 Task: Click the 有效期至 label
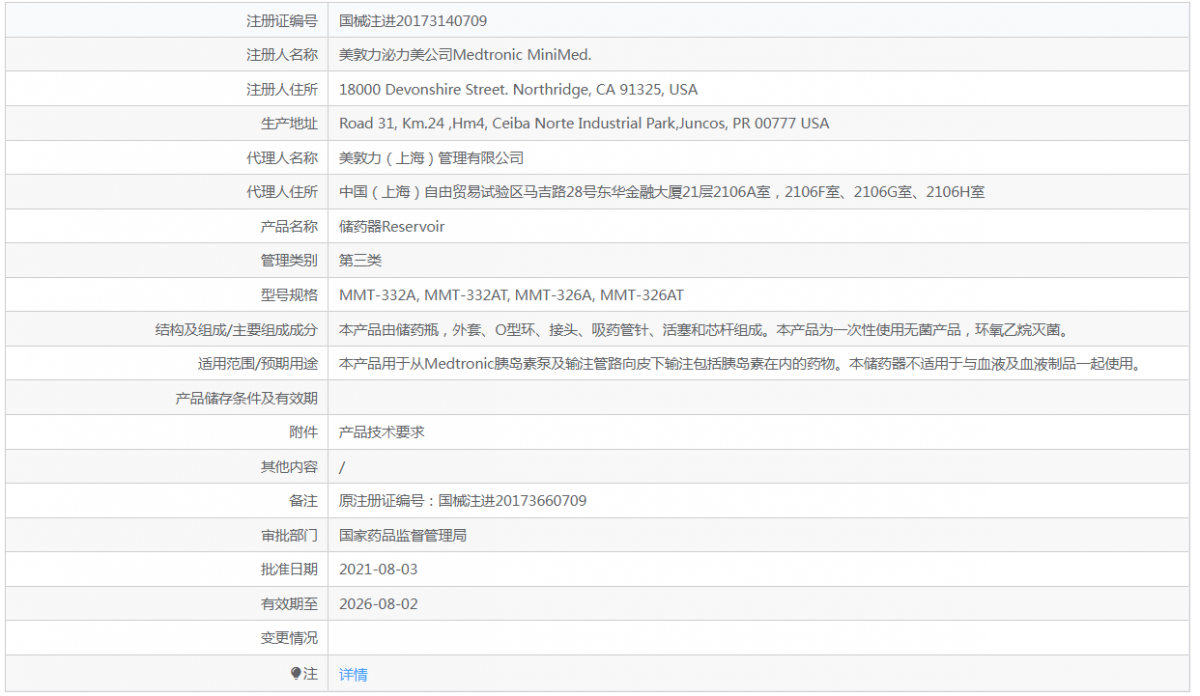[x=289, y=604]
